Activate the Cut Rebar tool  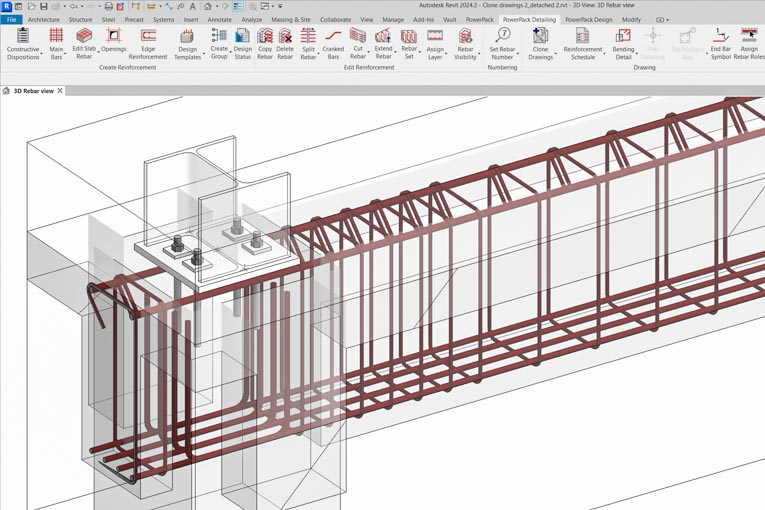pos(358,44)
